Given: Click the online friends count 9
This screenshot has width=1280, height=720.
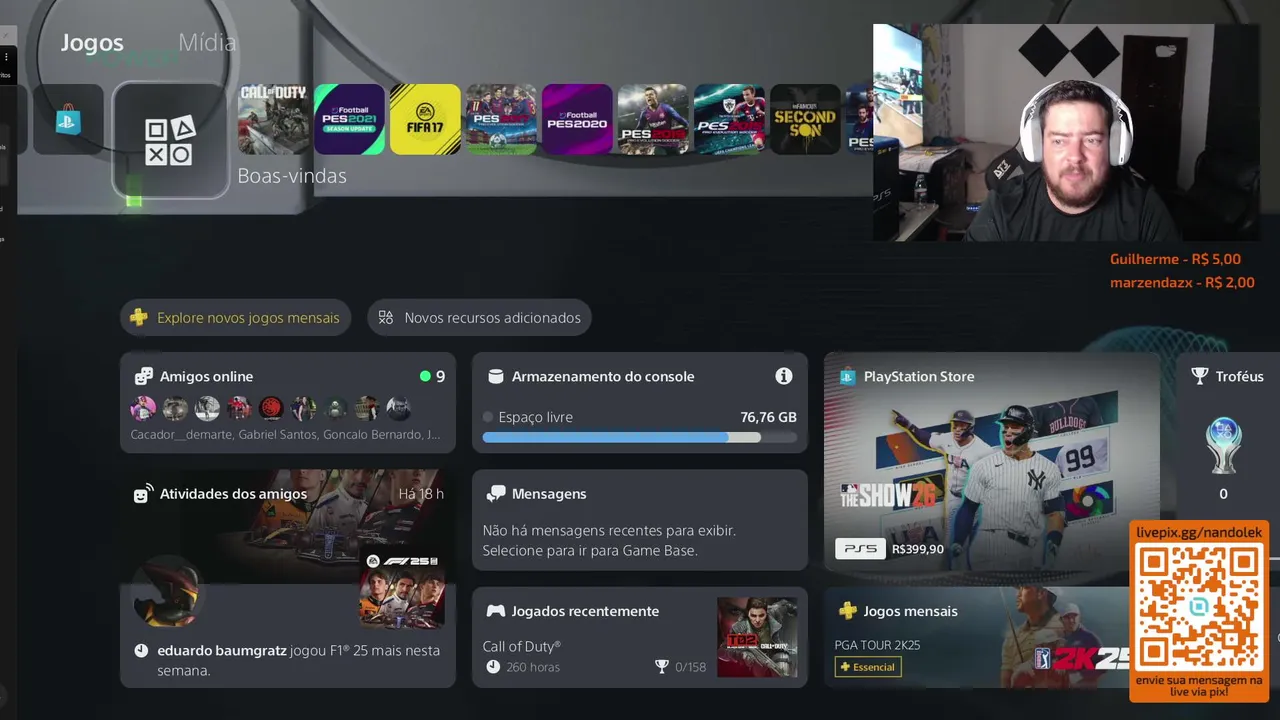Looking at the screenshot, I should pyautogui.click(x=440, y=377).
